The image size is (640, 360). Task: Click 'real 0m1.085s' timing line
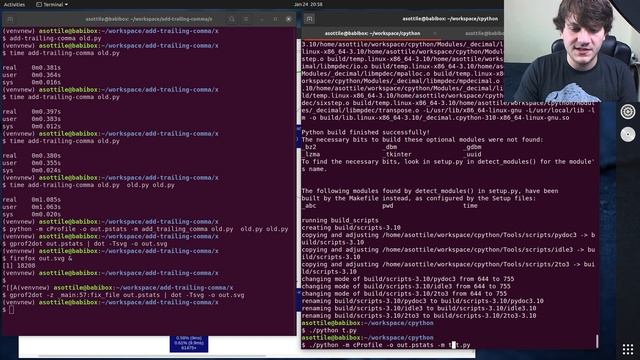tap(31, 200)
